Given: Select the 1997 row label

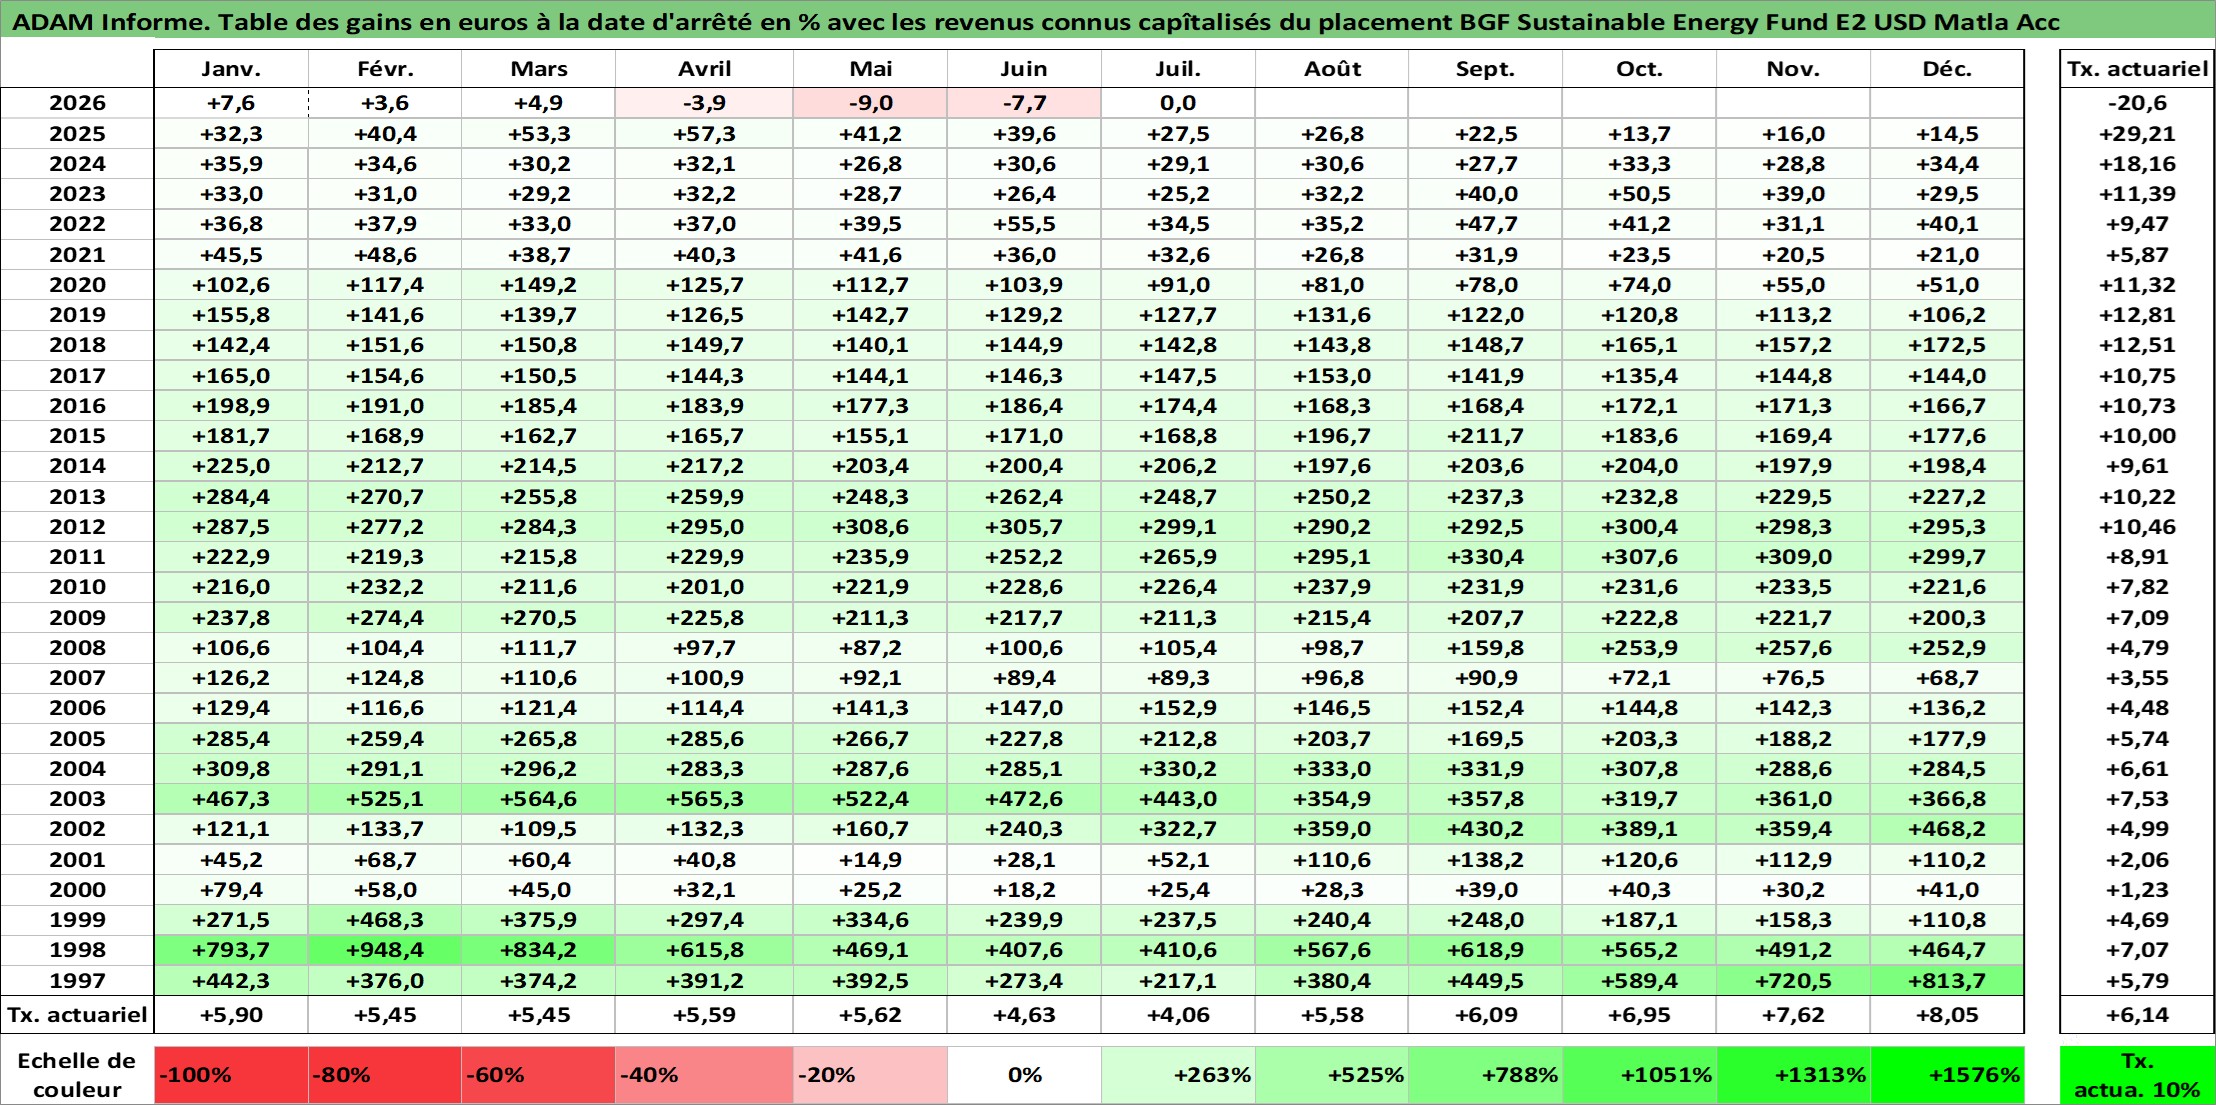Looking at the screenshot, I should pos(77,981).
